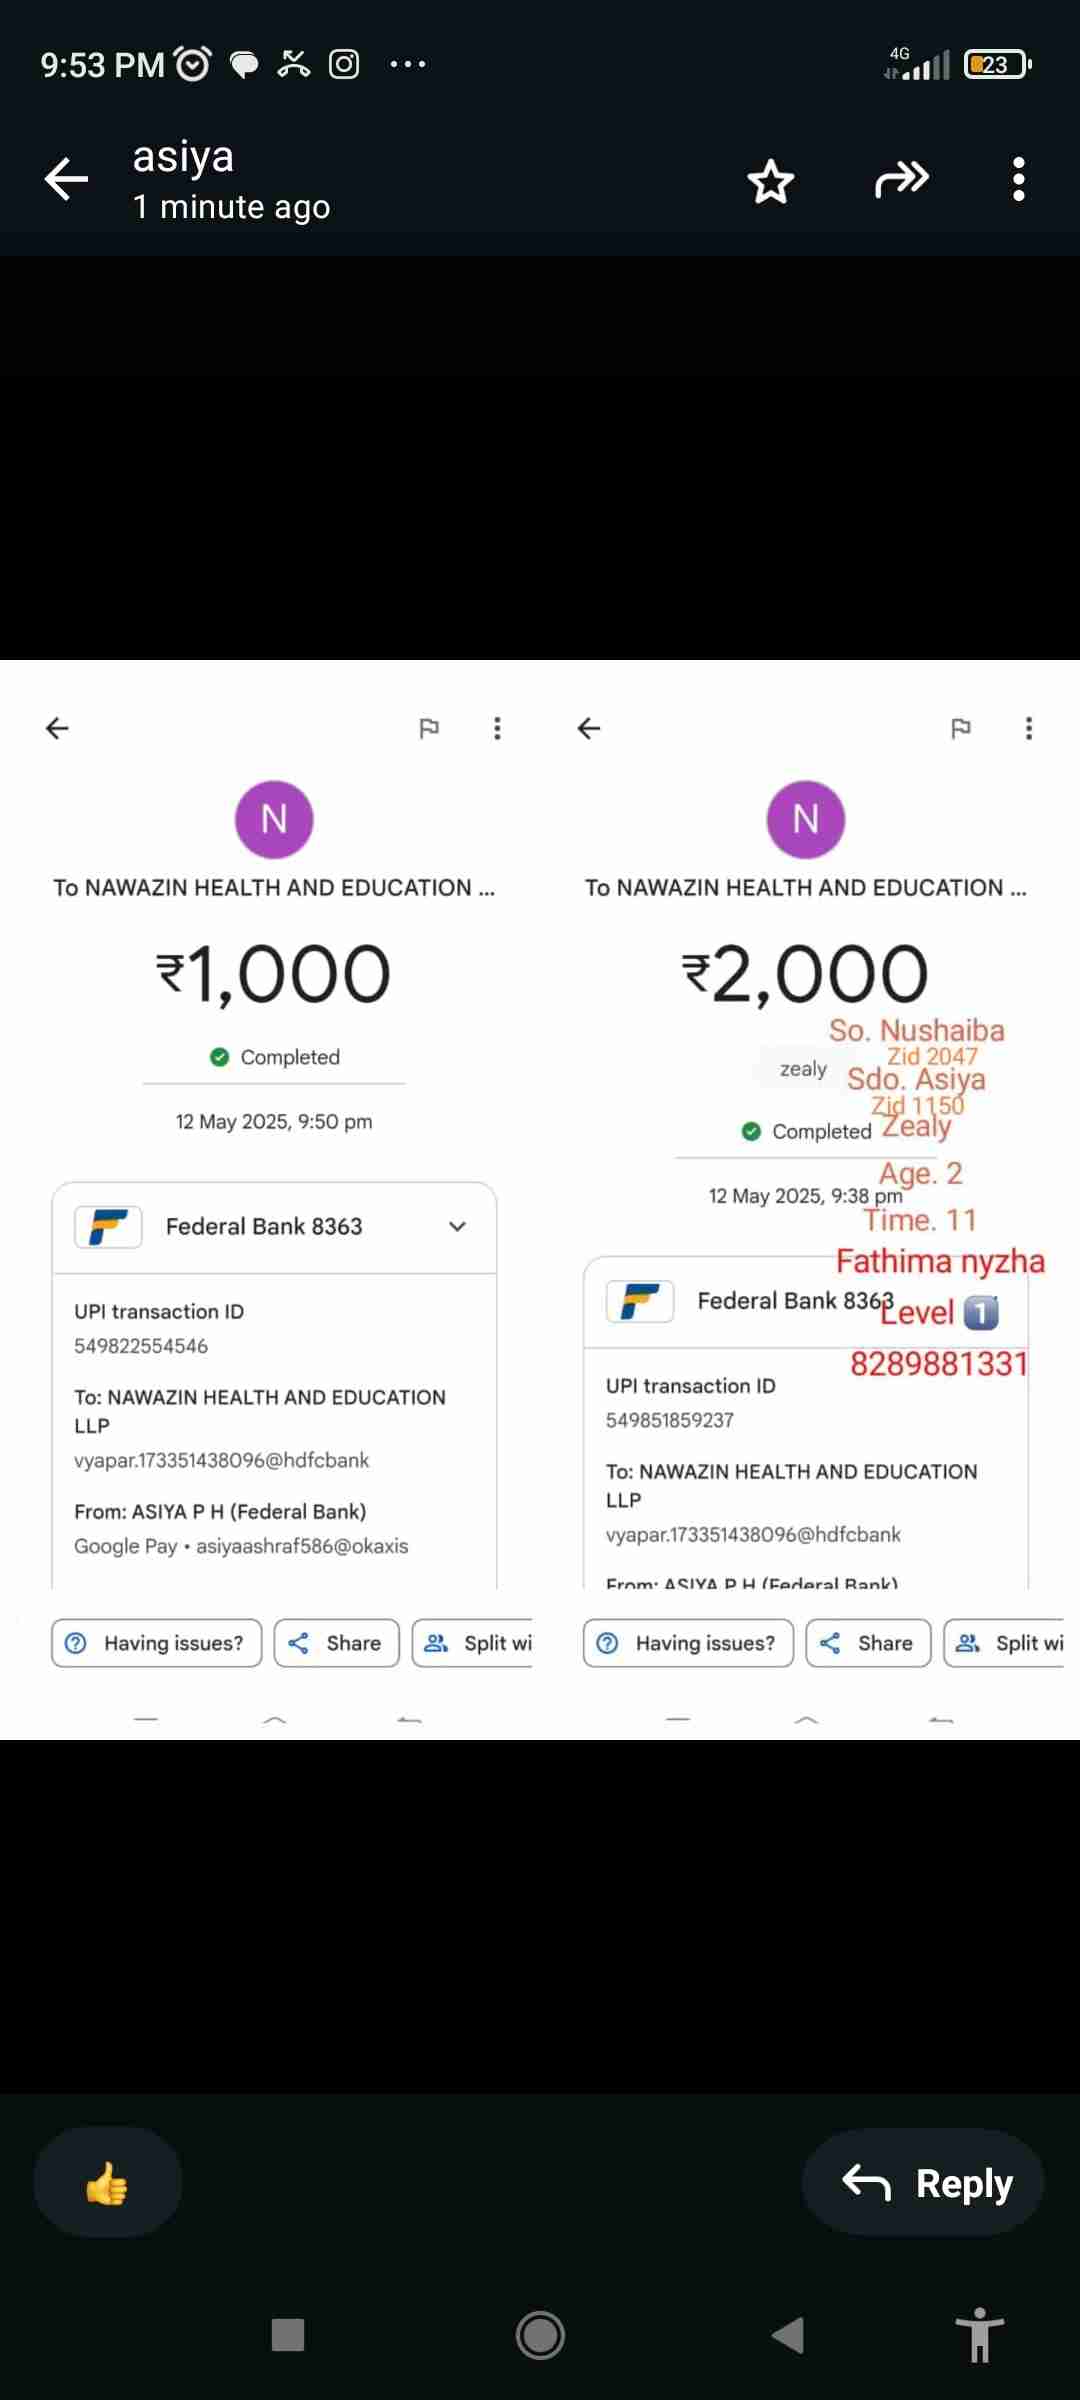The width and height of the screenshot is (1080, 2400).
Task: Tap Having issues? on ₹2,000 receipt
Action: coord(688,1643)
